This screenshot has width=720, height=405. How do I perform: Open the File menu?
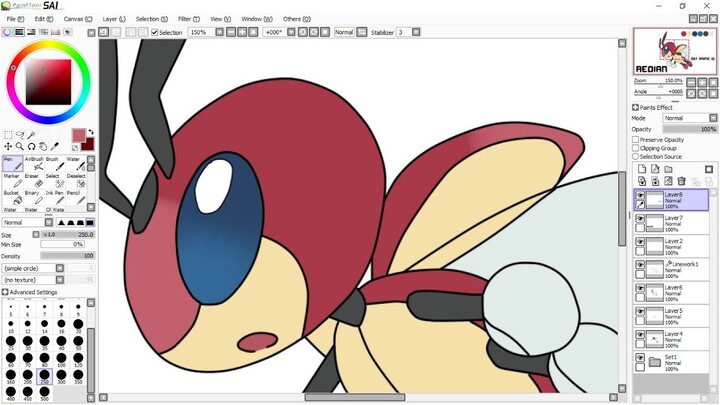click(x=15, y=19)
